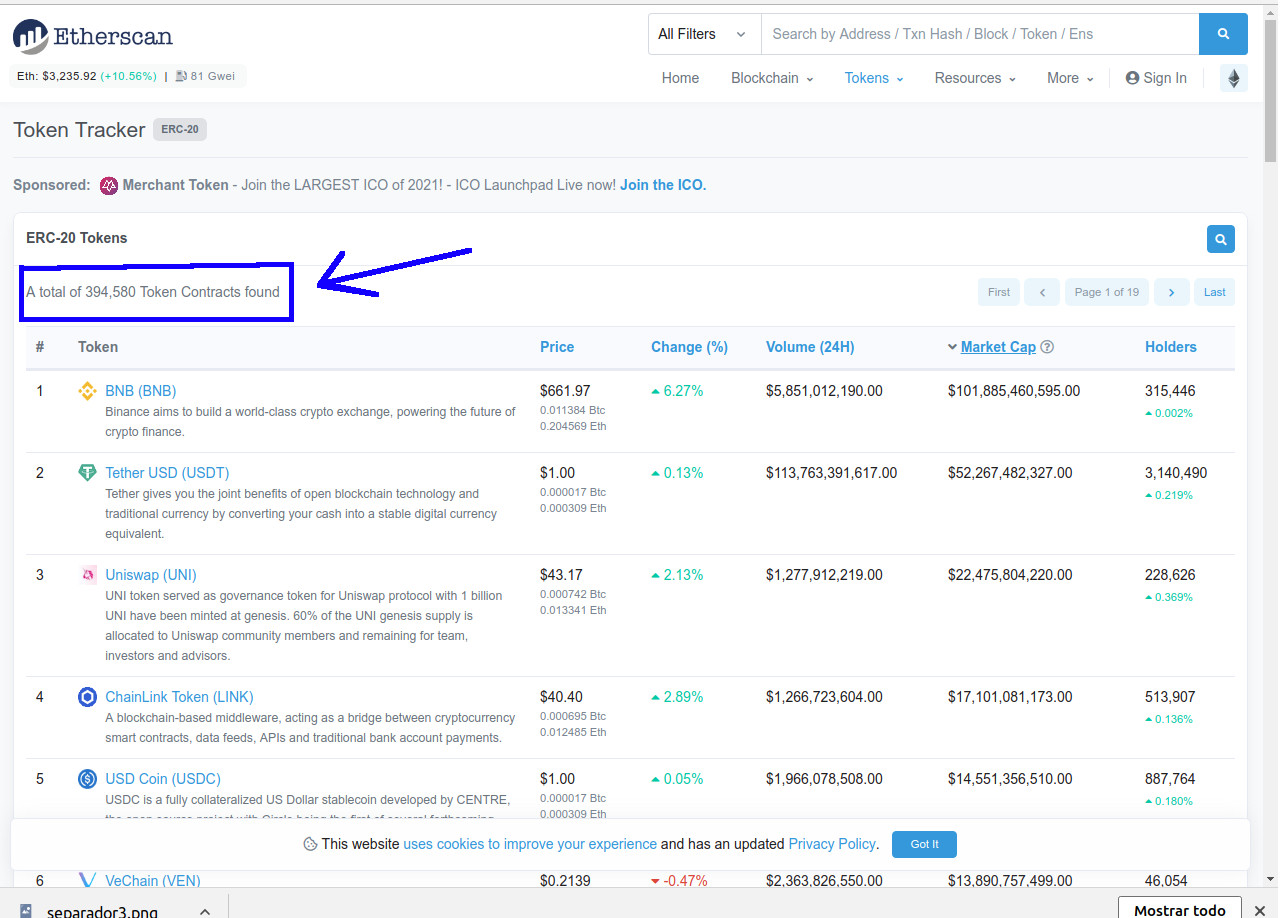
Task: Click the Uniswap price $43.17
Action: tap(561, 575)
